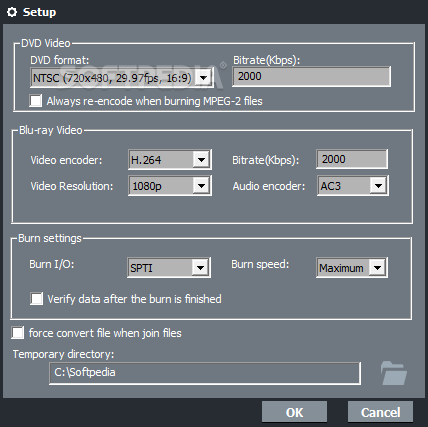Image resolution: width=428 pixels, height=427 pixels.
Task: Click the Blu-ray Video group title
Action: click(x=51, y=130)
